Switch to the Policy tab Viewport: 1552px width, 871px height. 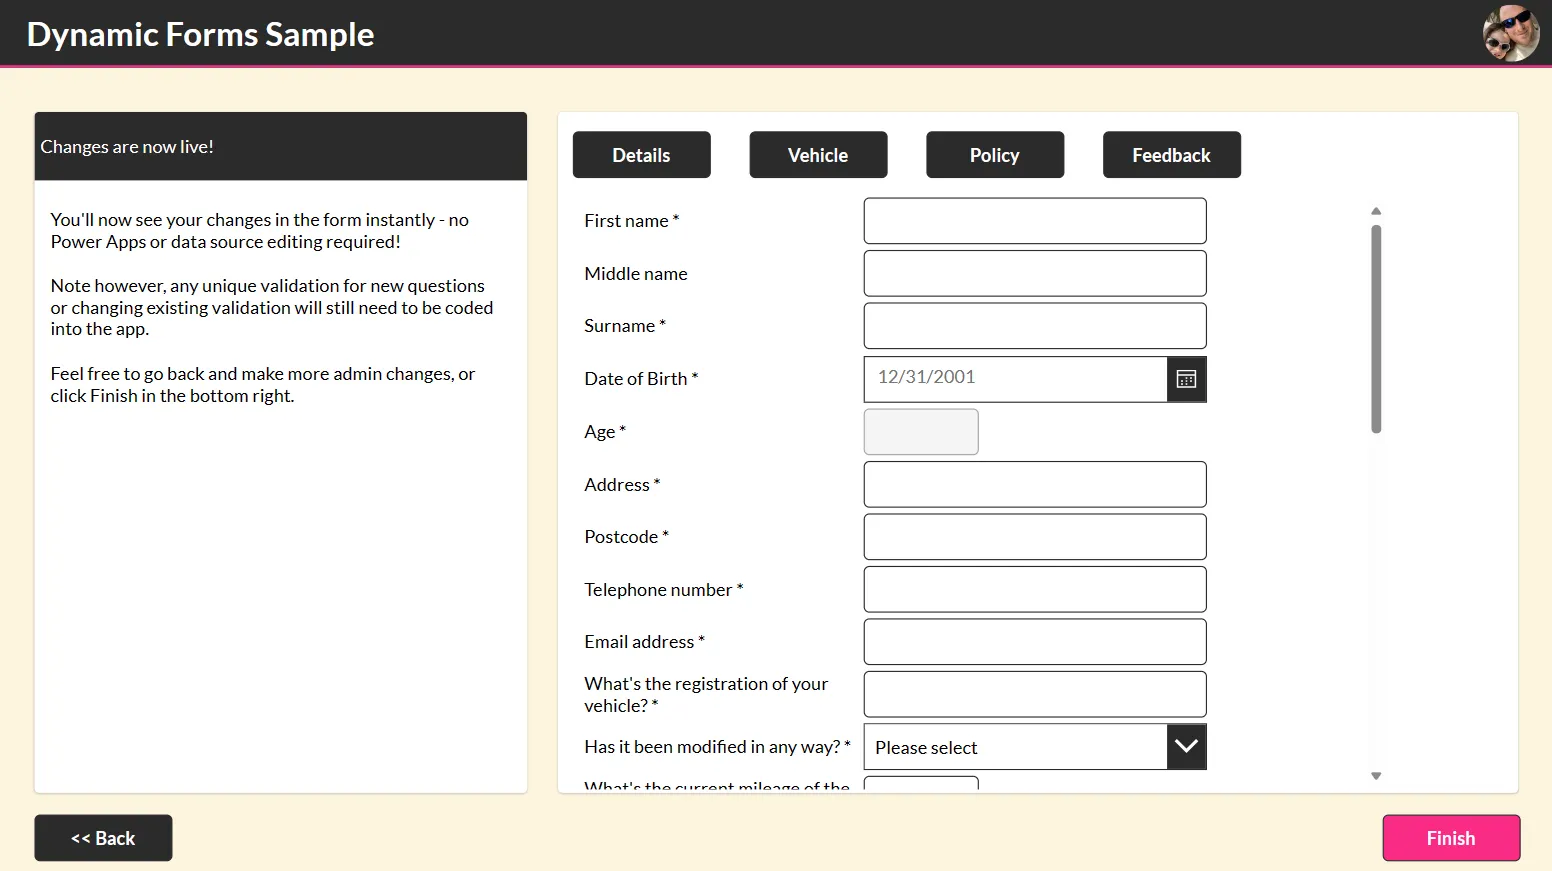click(995, 155)
